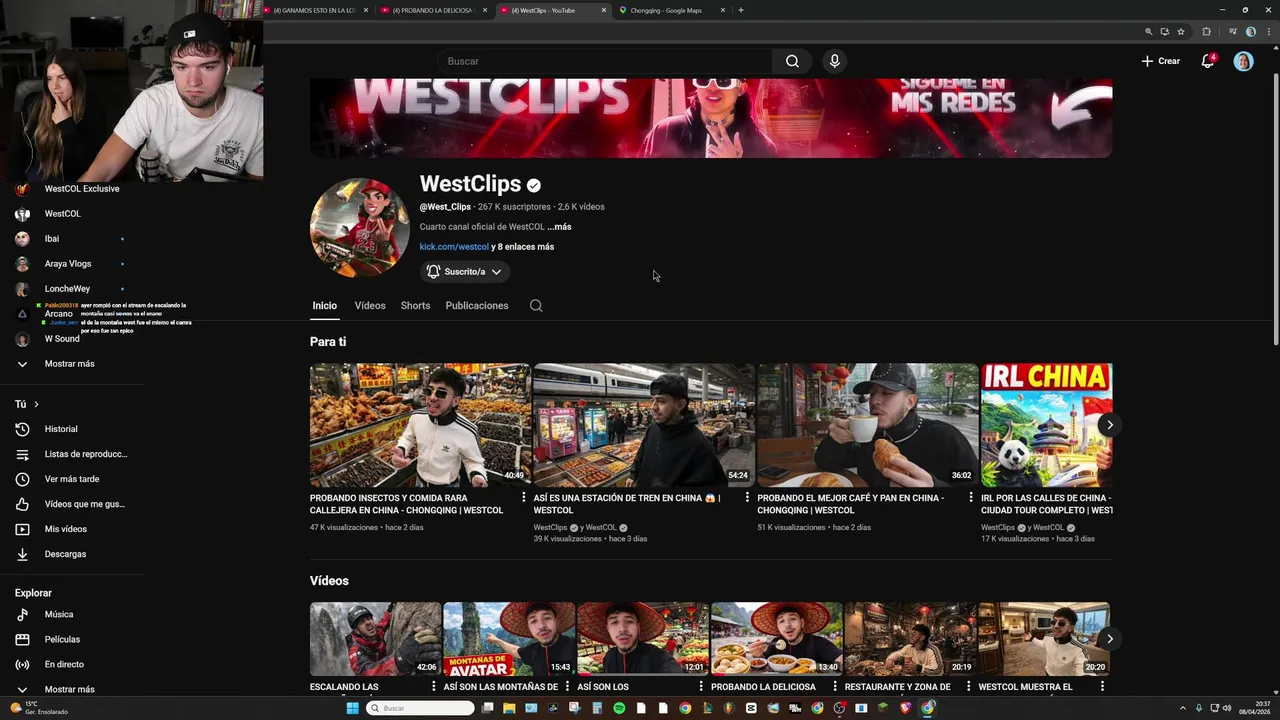Open options for WESTCOL MUESTRA EL video
The image size is (1280, 720).
(x=1102, y=686)
